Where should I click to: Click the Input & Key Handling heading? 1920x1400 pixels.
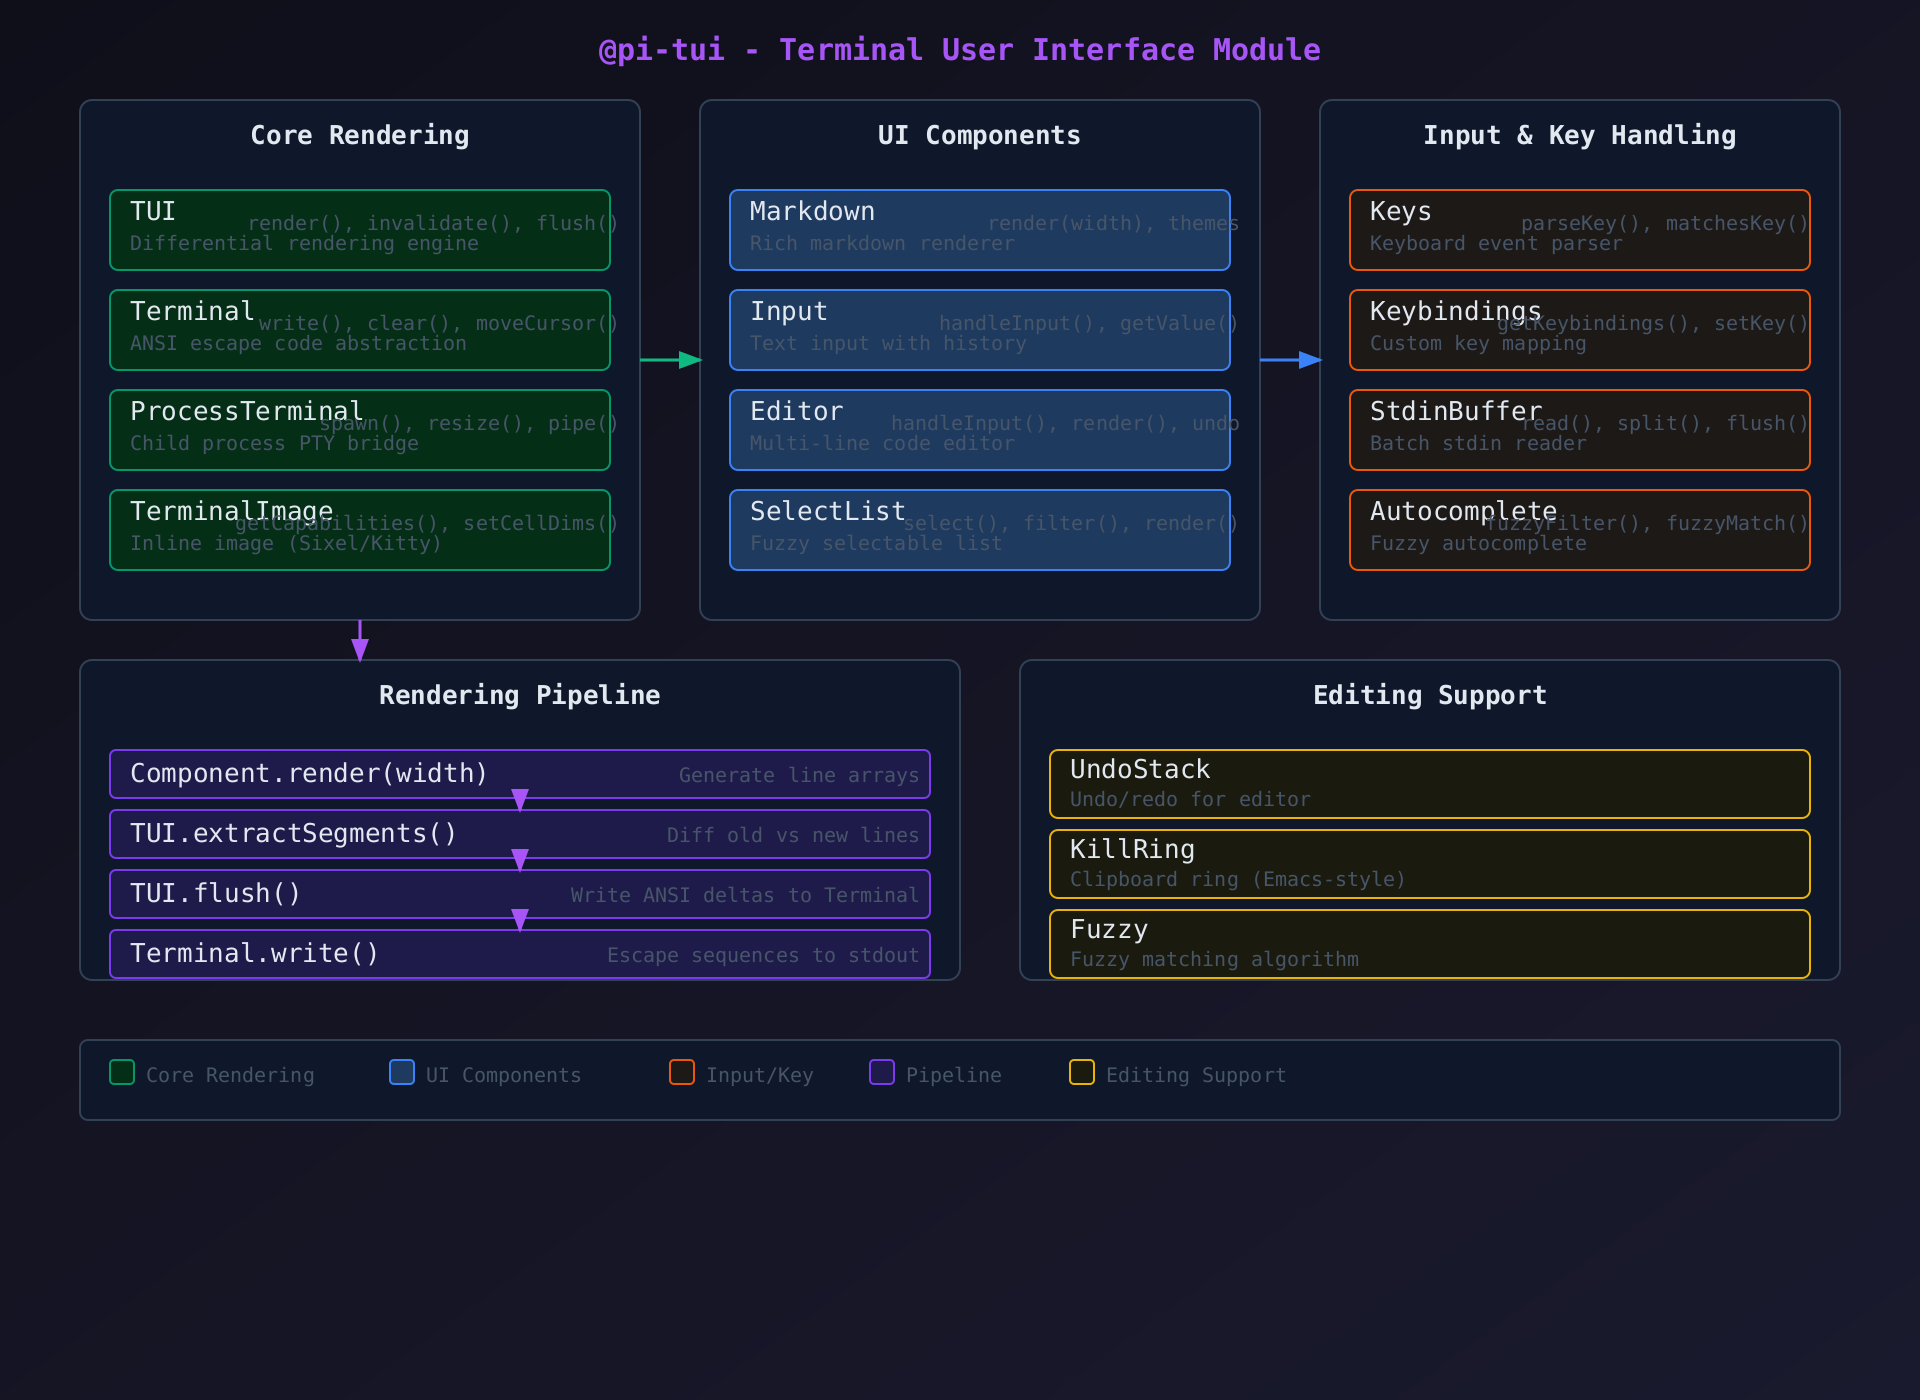point(1580,136)
